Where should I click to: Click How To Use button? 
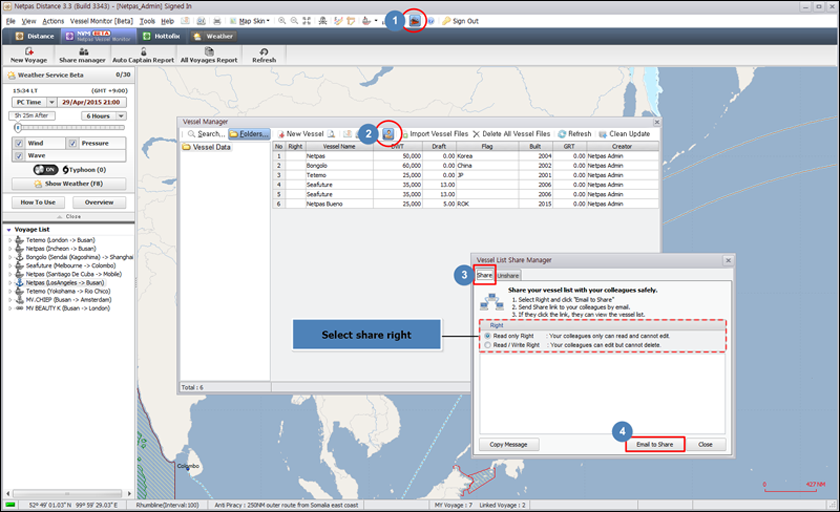(x=38, y=202)
